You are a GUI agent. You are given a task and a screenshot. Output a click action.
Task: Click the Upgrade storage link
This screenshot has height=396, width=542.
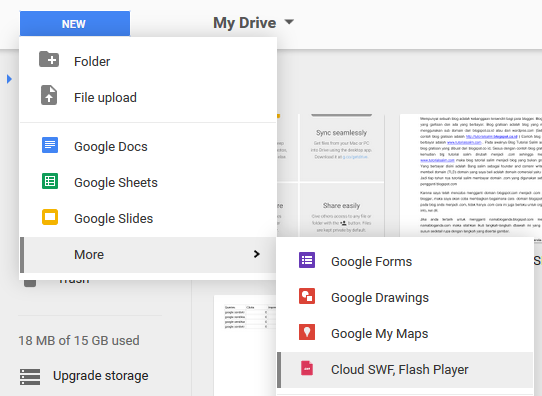click(x=101, y=376)
